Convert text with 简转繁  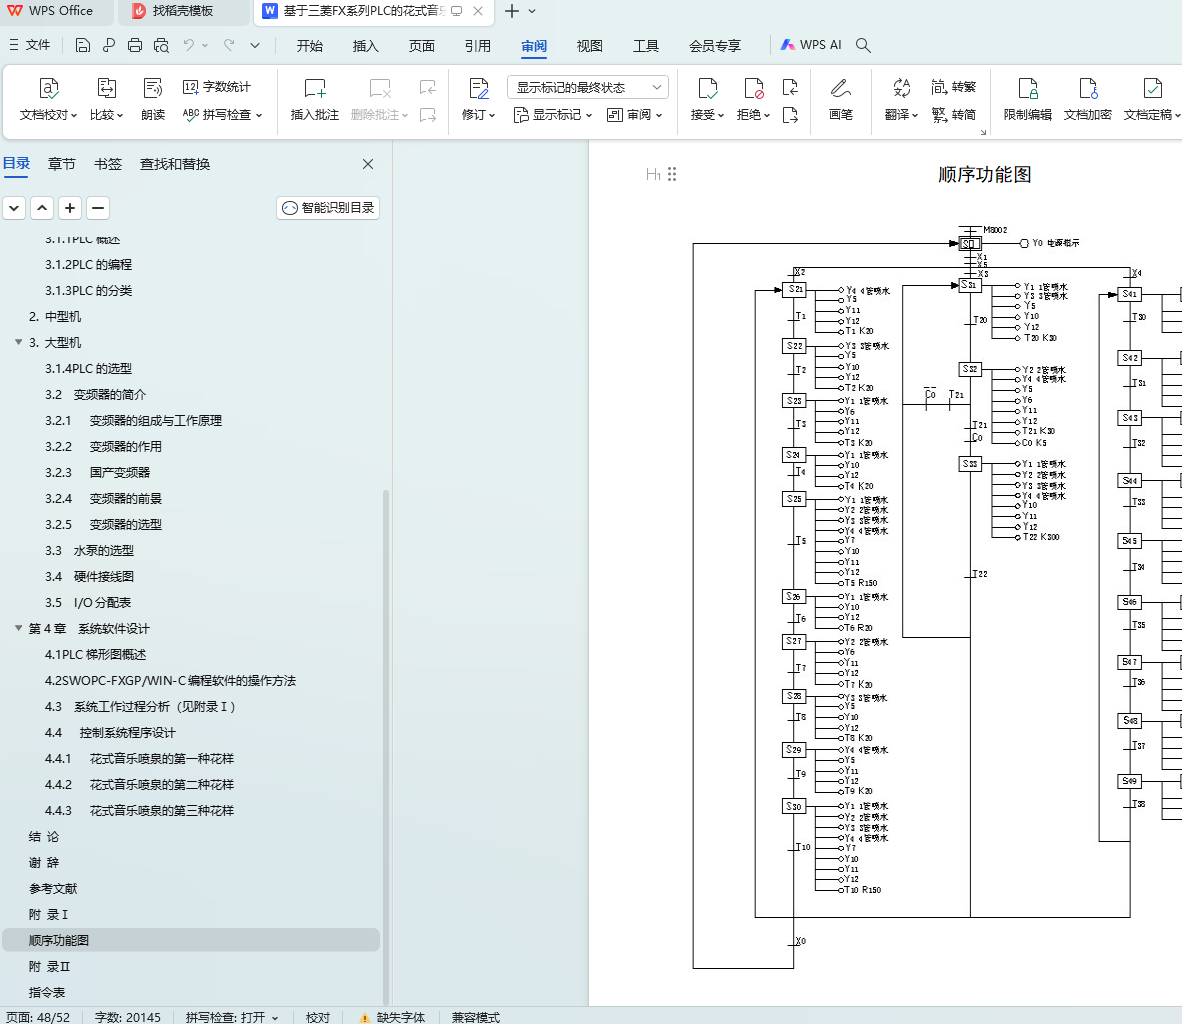(954, 87)
